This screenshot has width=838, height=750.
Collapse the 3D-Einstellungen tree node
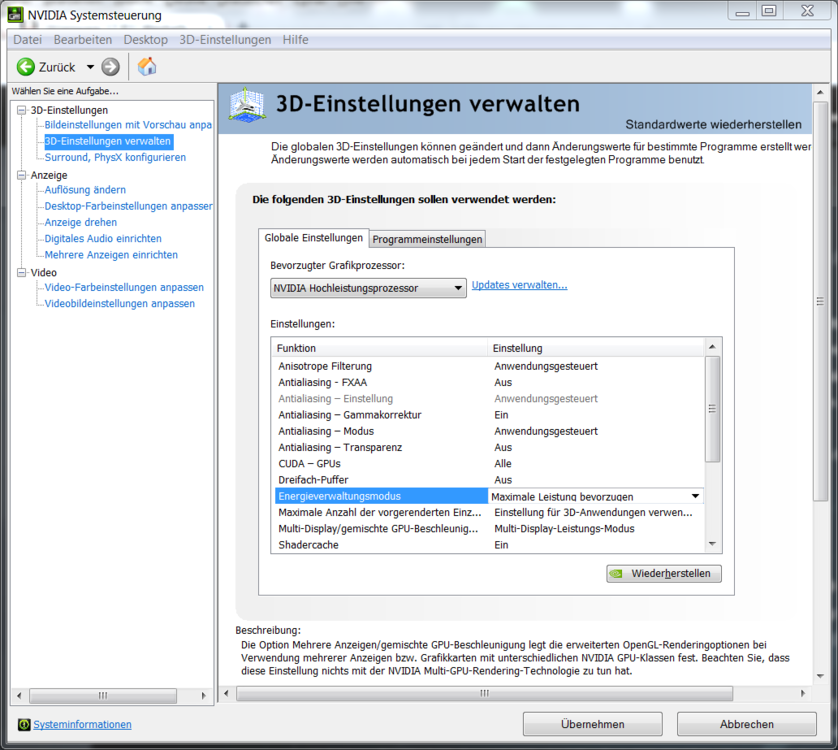point(22,110)
